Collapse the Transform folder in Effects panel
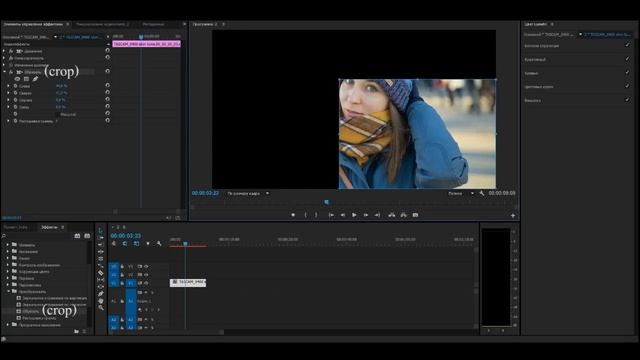 click(8, 291)
